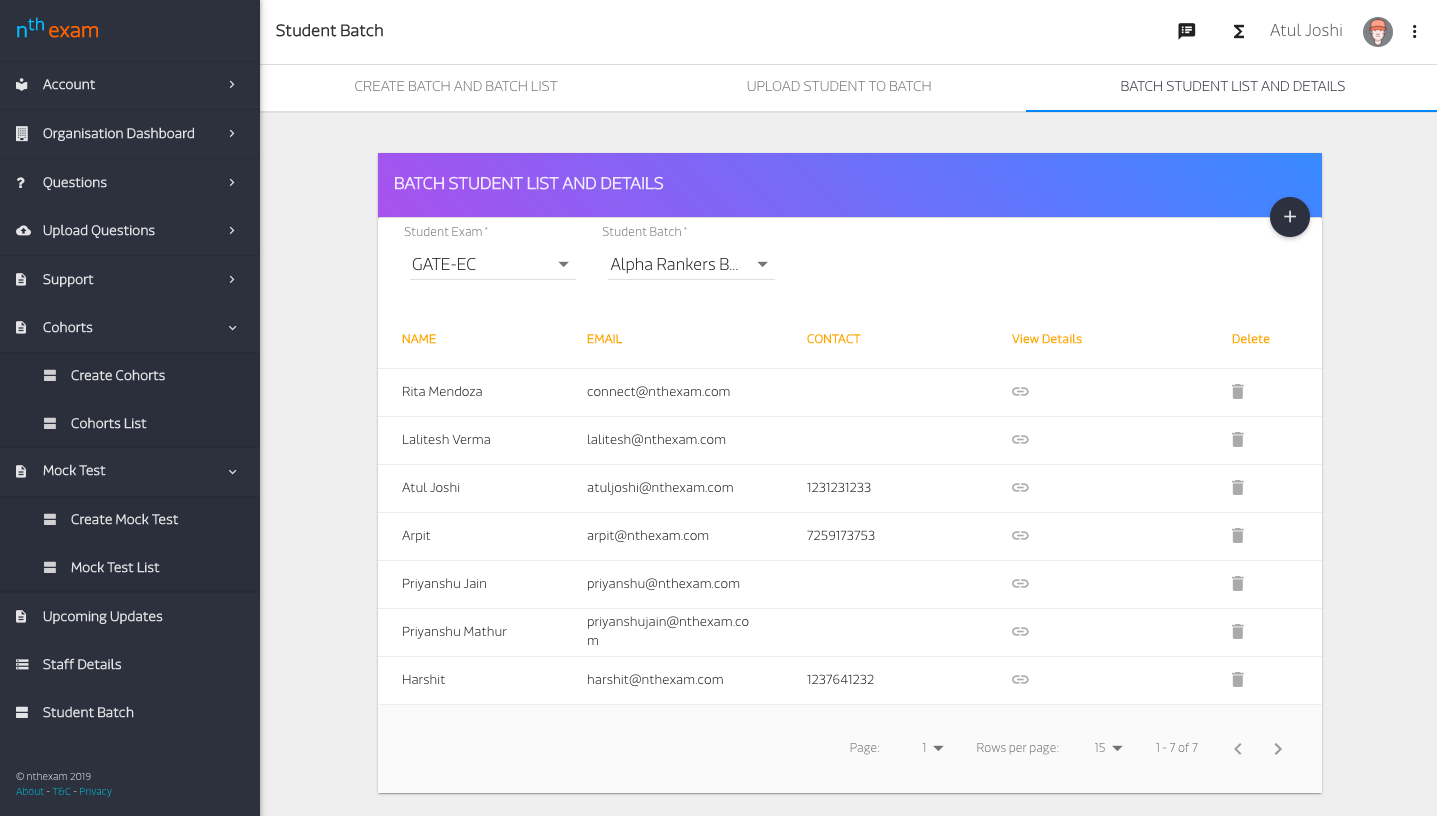
Task: Go to next page of results
Action: tap(1277, 749)
